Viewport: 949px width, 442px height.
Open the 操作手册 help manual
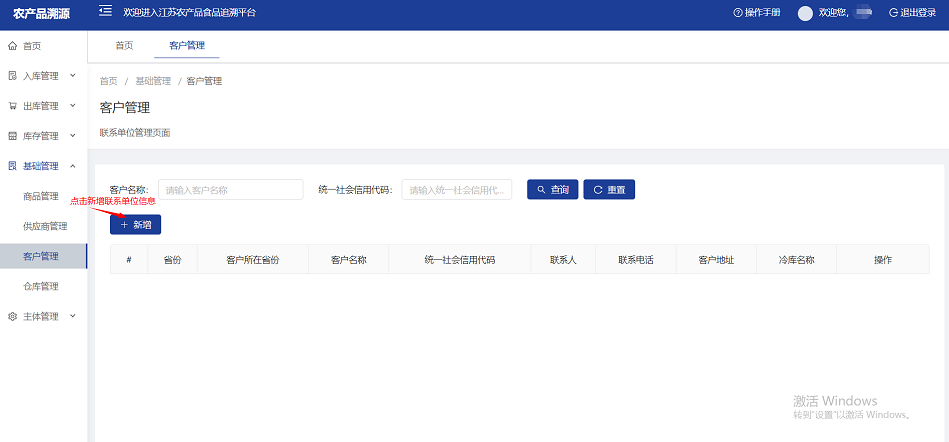click(757, 13)
